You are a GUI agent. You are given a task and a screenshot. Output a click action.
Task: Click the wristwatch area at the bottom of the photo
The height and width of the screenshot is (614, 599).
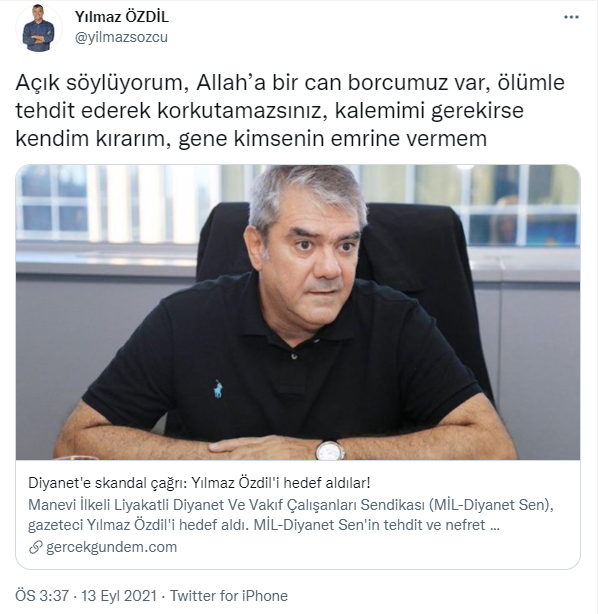[x=330, y=450]
